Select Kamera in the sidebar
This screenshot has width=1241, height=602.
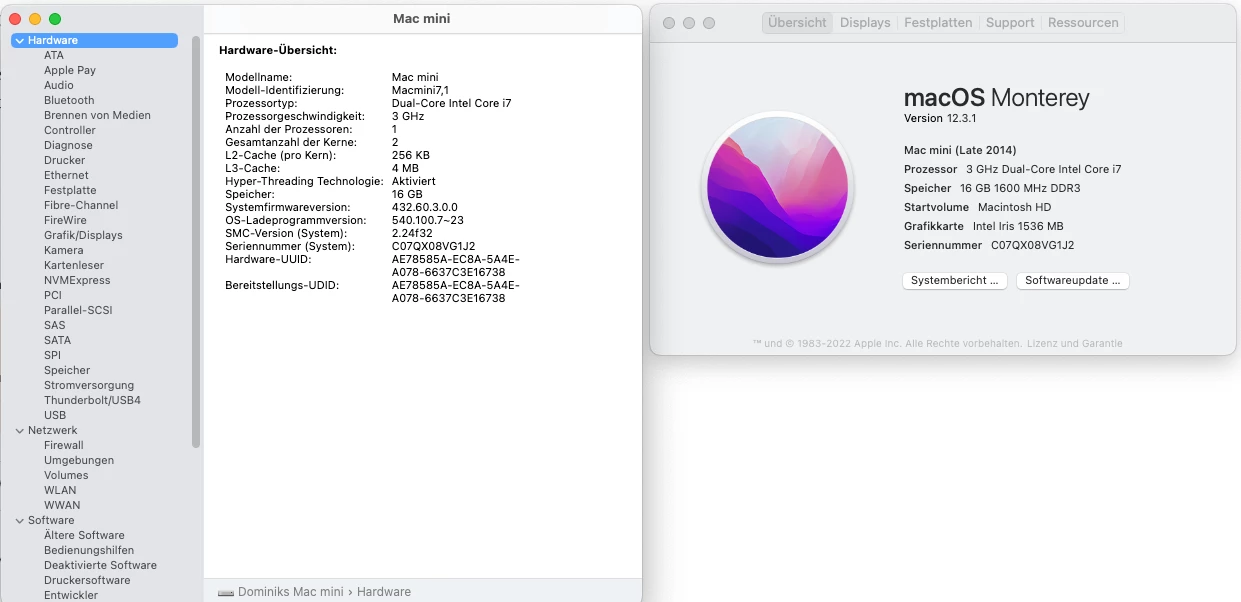(64, 250)
